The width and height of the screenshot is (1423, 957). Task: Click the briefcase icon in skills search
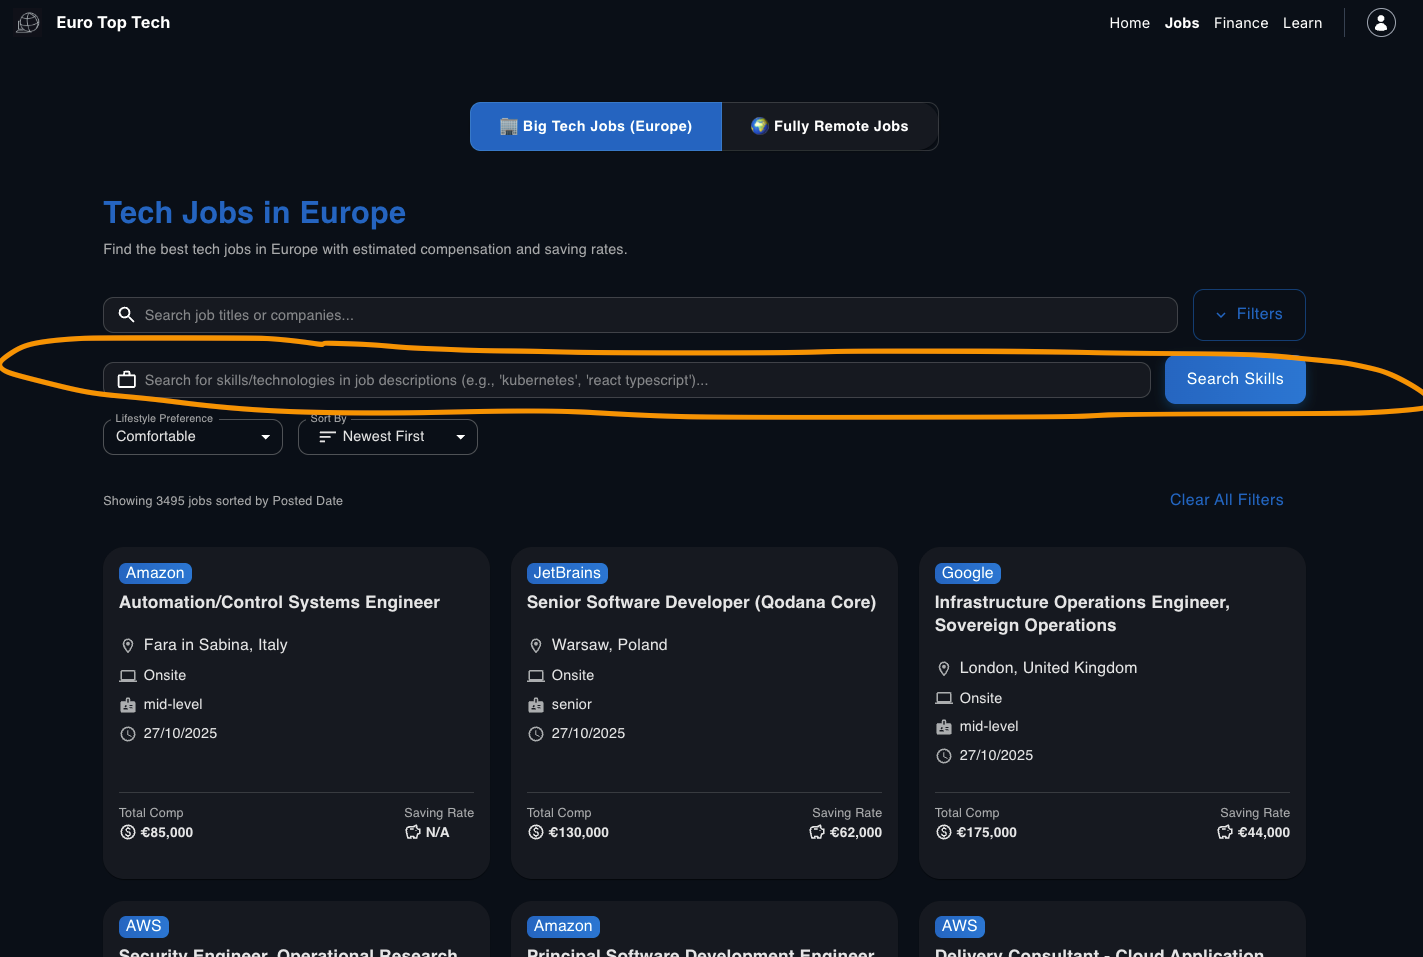[127, 380]
